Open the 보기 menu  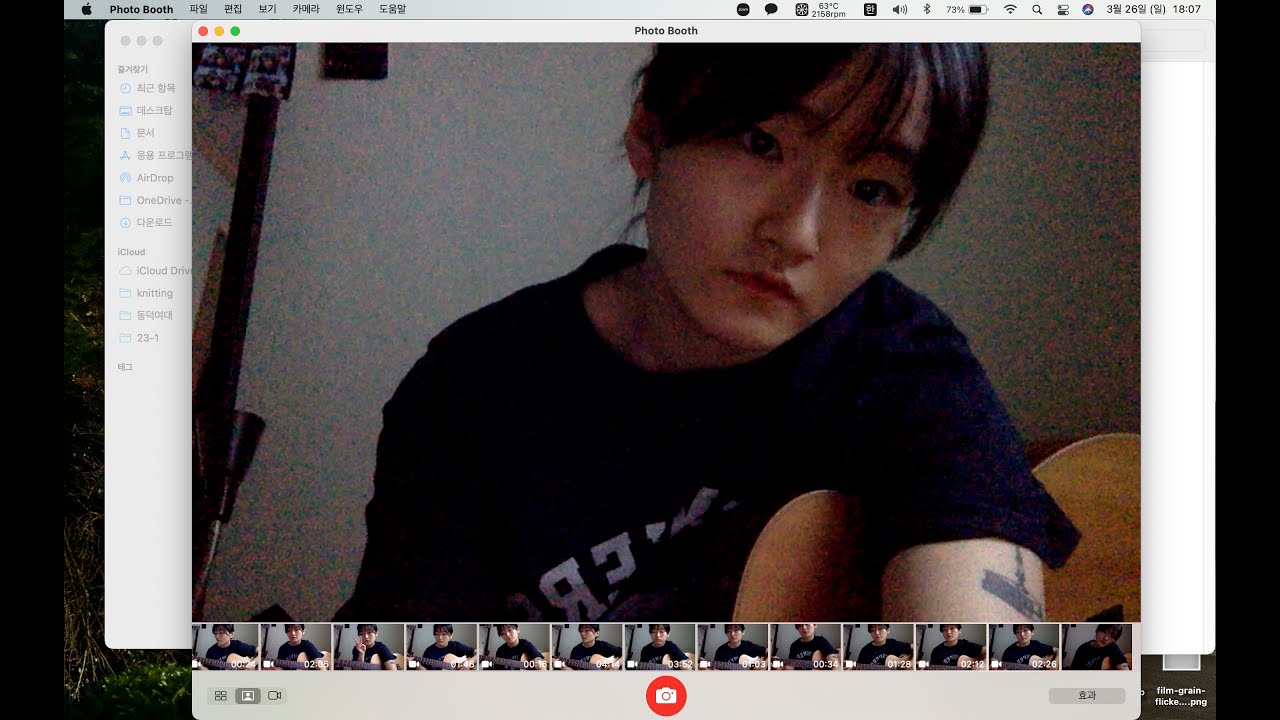[x=267, y=9]
